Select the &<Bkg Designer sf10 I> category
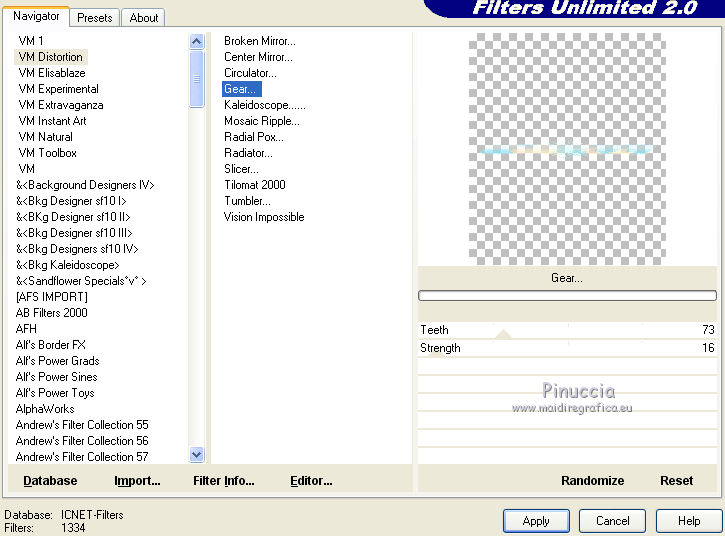 71,201
